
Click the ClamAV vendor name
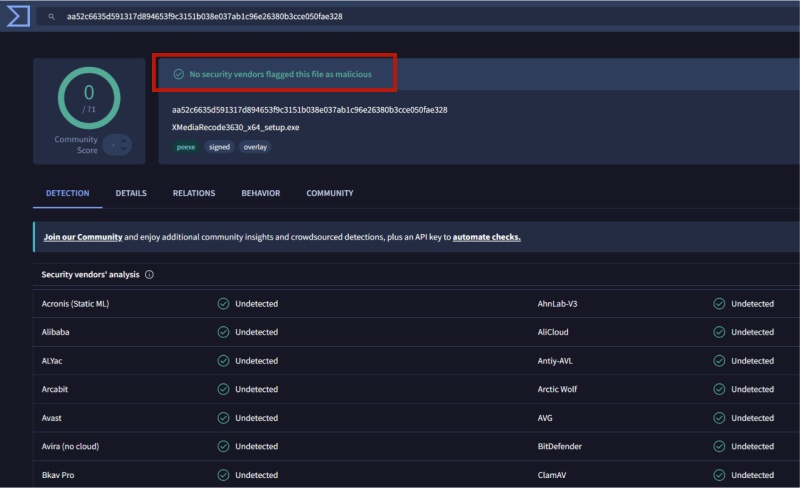tap(552, 475)
